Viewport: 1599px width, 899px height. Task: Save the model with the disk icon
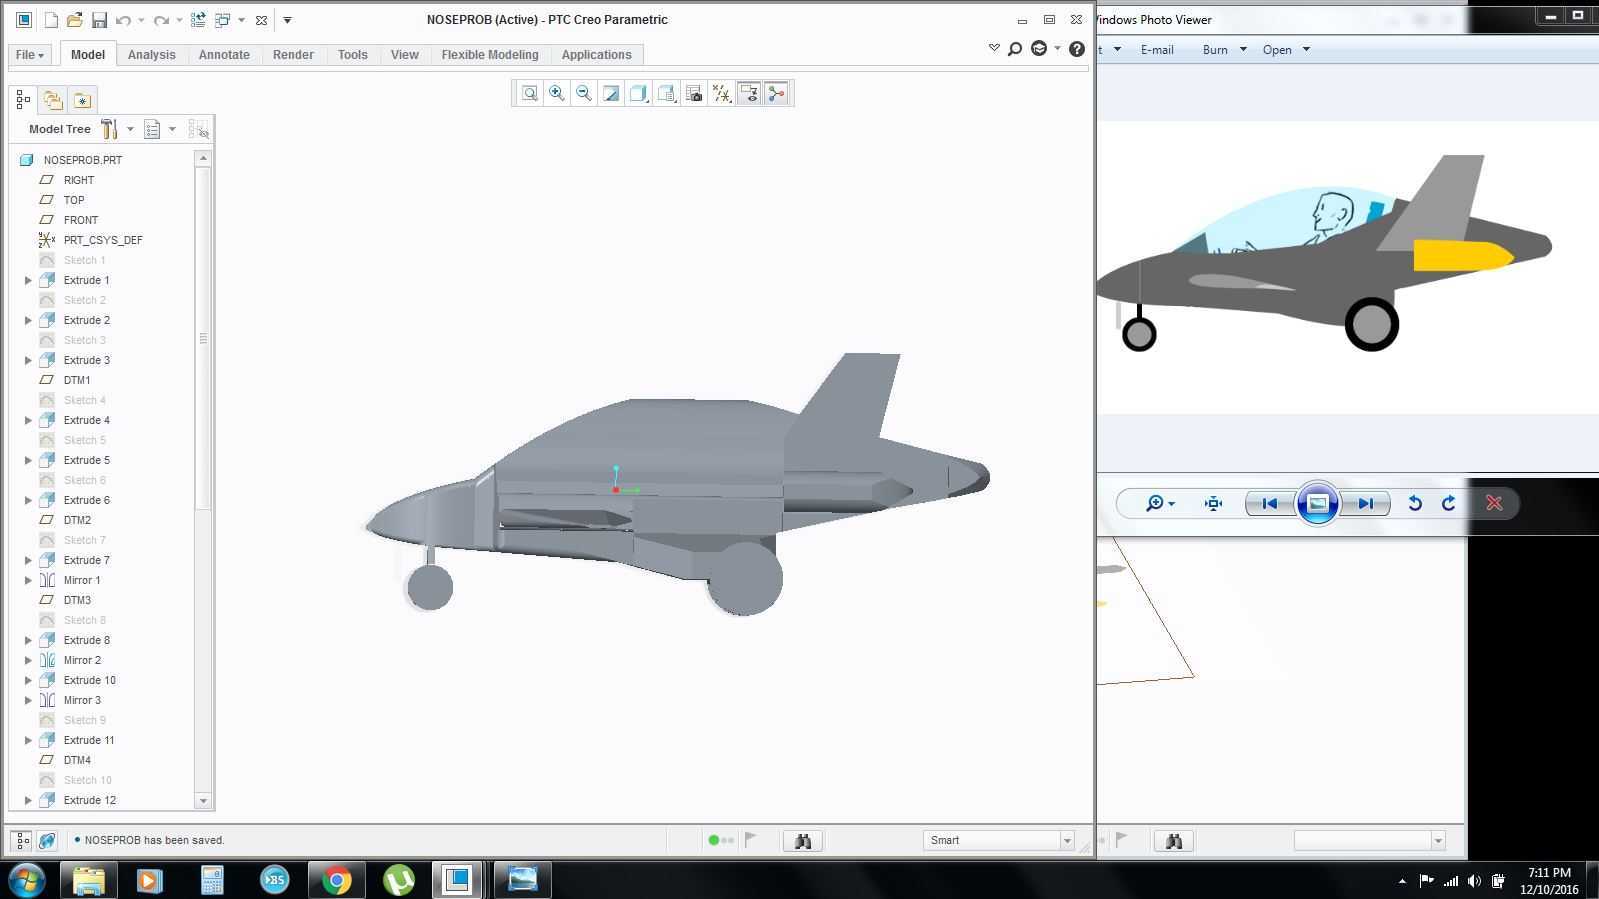pos(99,20)
